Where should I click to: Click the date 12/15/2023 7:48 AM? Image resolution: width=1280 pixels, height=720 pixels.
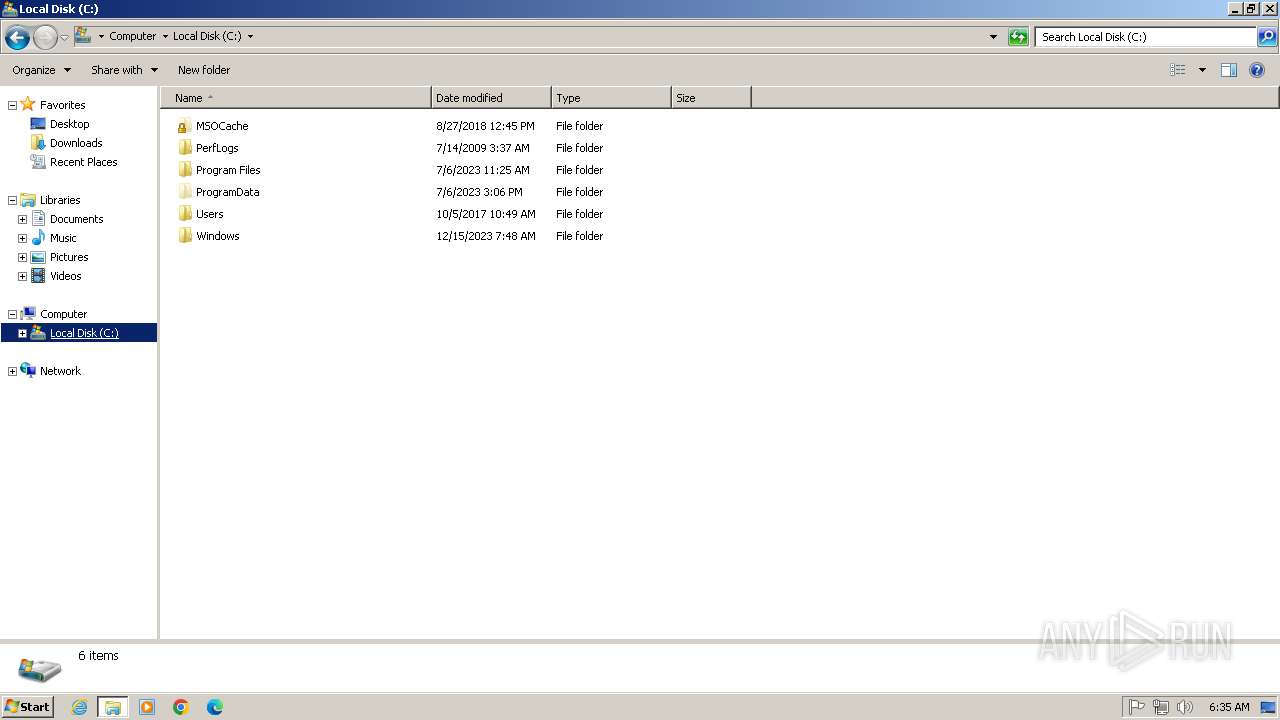486,236
